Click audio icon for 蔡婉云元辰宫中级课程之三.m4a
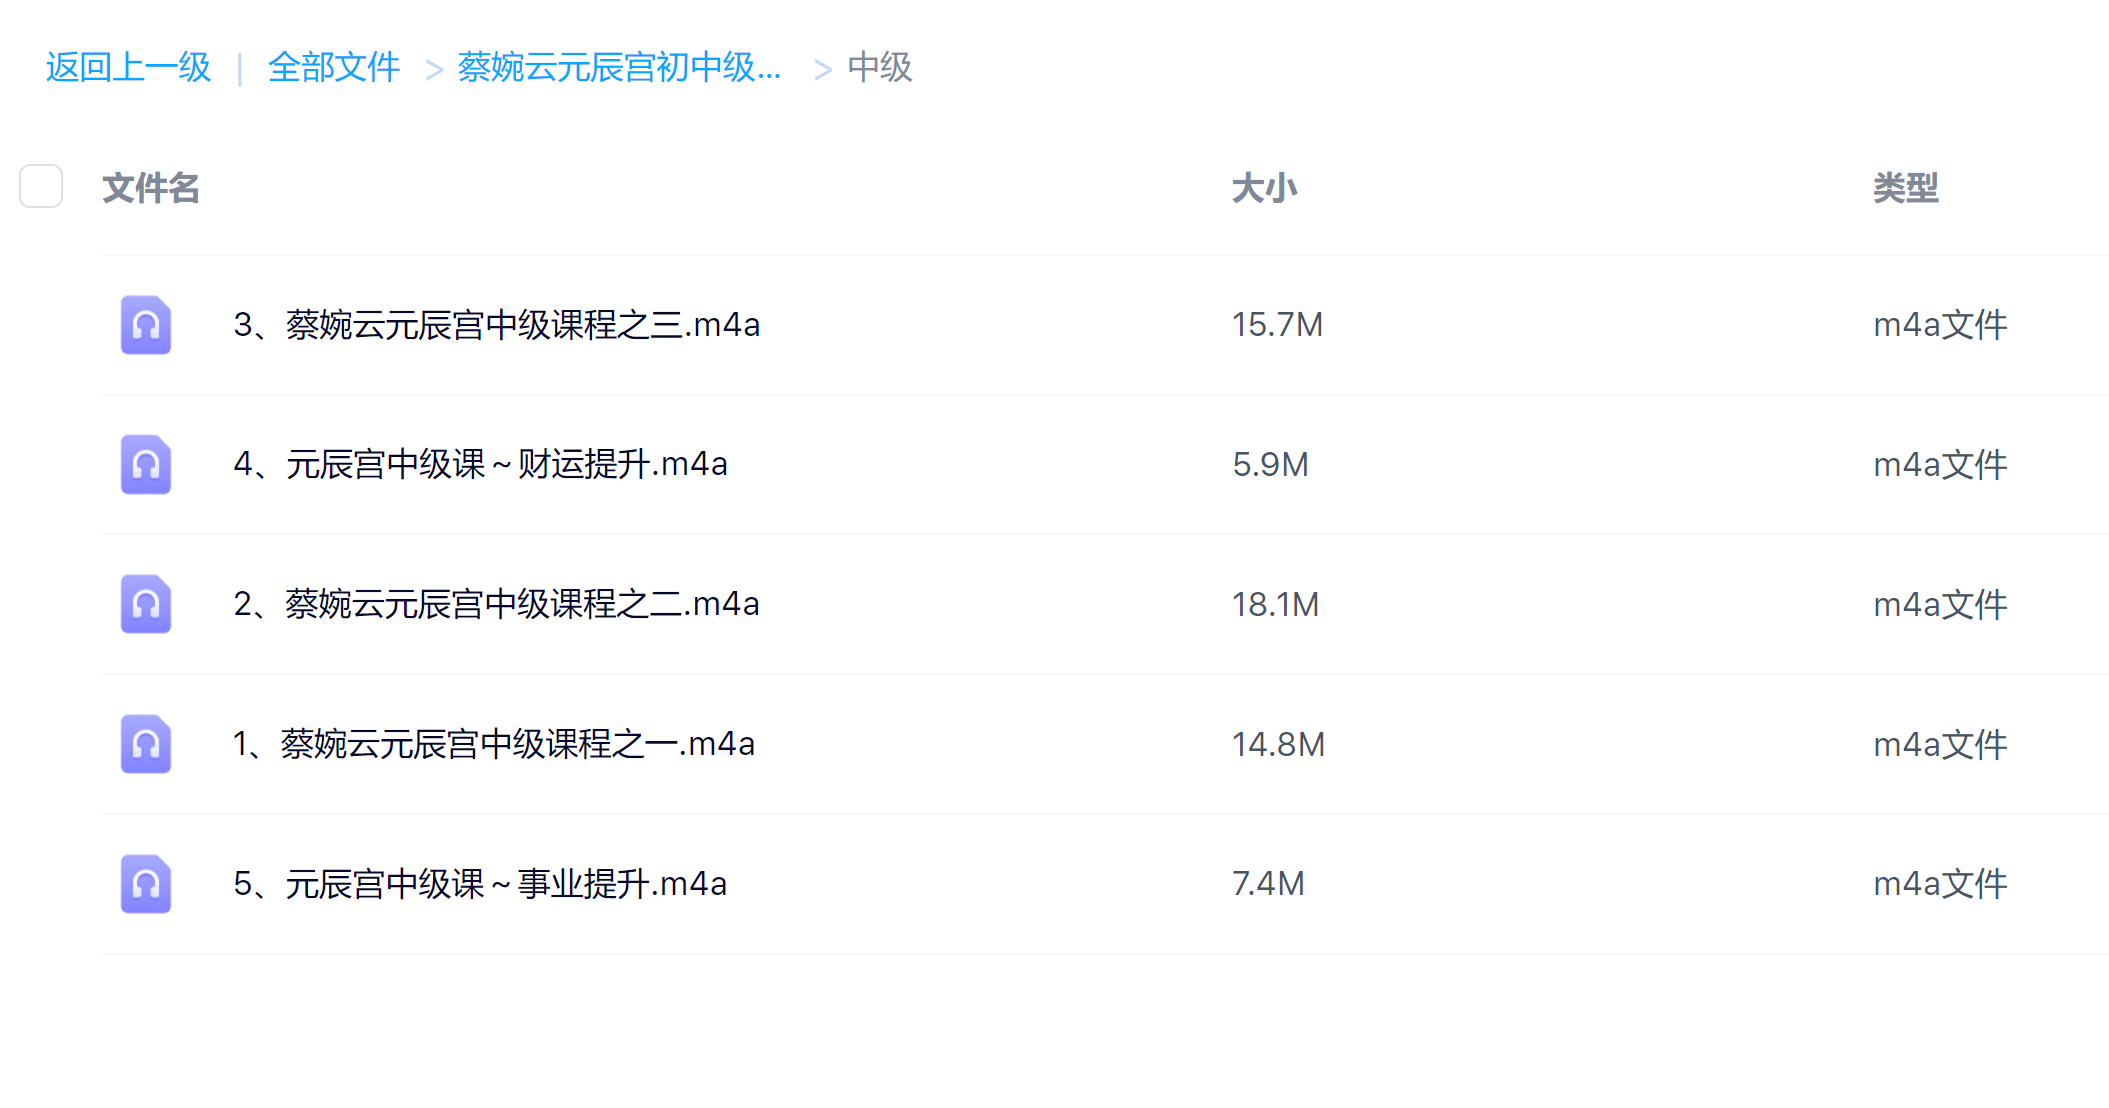The width and height of the screenshot is (2109, 1108). pyautogui.click(x=146, y=325)
